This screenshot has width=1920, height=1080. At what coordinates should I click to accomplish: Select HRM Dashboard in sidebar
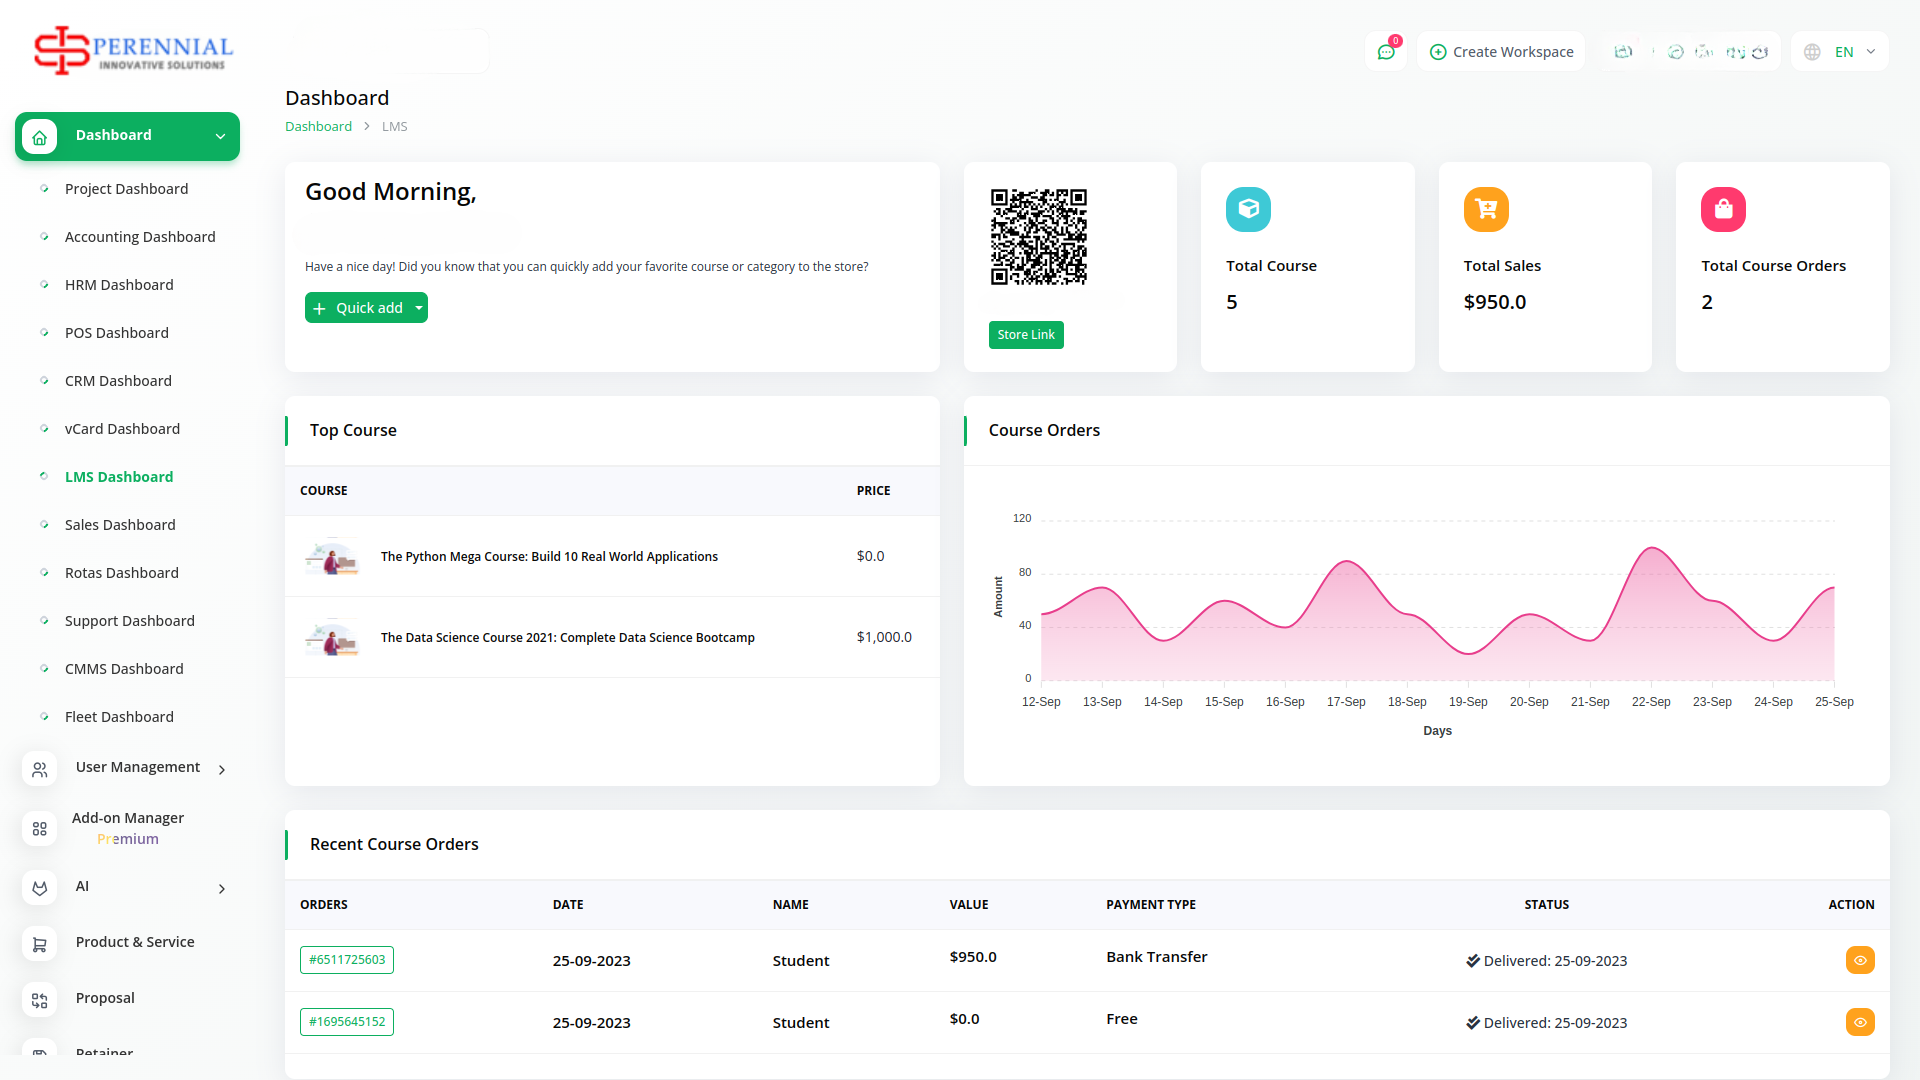(x=119, y=285)
